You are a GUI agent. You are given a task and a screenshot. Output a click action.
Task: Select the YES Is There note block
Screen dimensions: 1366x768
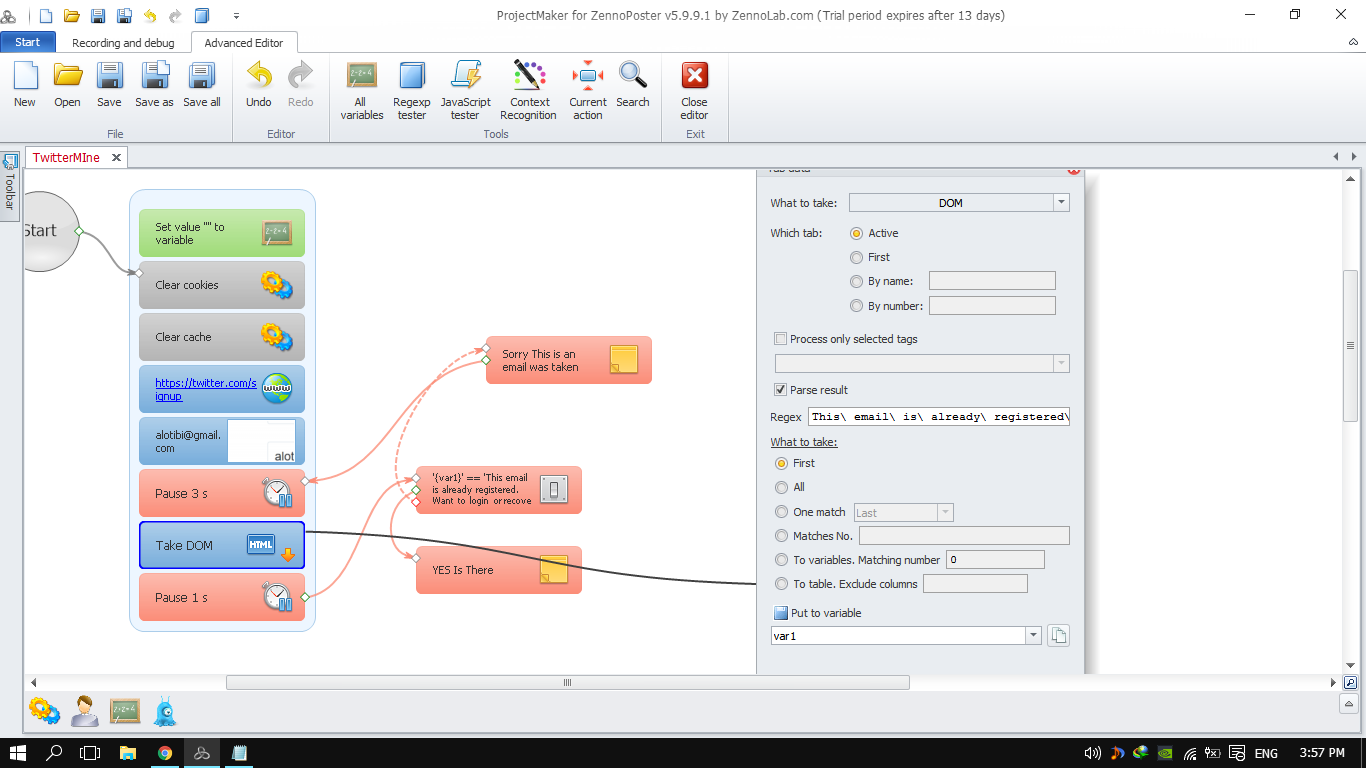pos(499,570)
